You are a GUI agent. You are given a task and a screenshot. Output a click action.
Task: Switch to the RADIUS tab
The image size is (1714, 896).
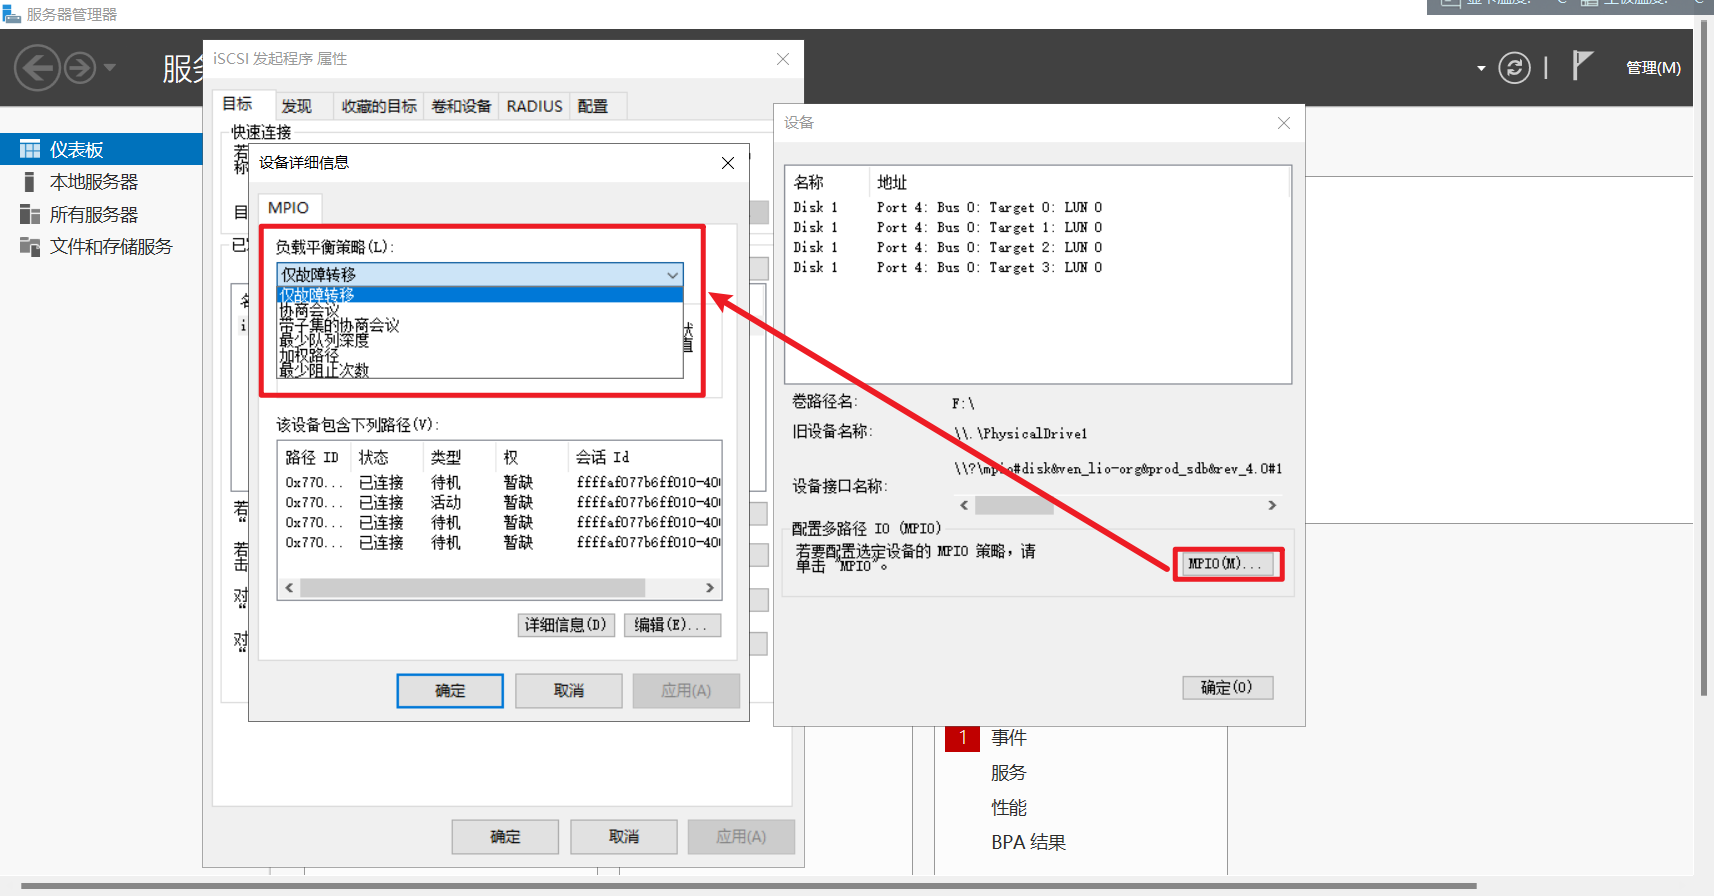[534, 106]
